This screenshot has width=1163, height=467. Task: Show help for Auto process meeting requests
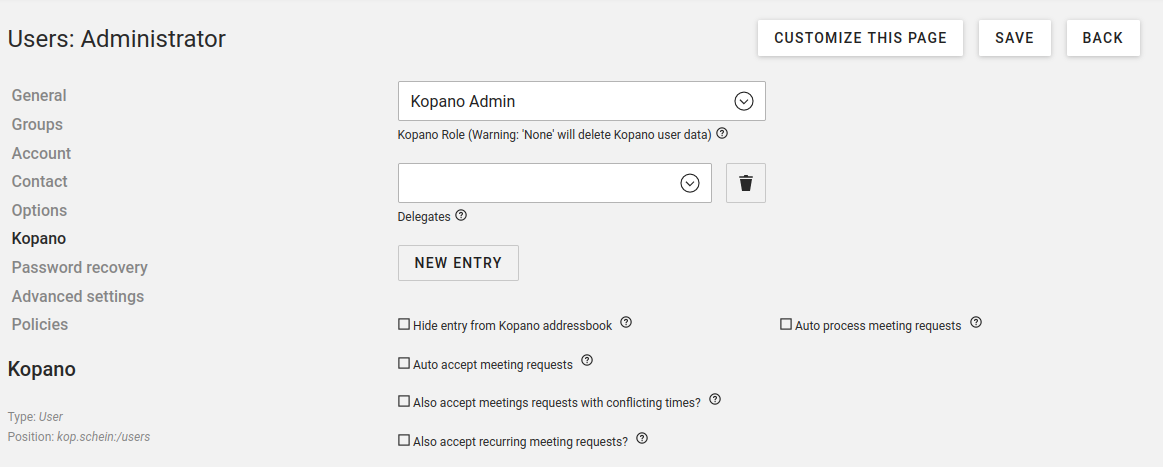coord(976,322)
